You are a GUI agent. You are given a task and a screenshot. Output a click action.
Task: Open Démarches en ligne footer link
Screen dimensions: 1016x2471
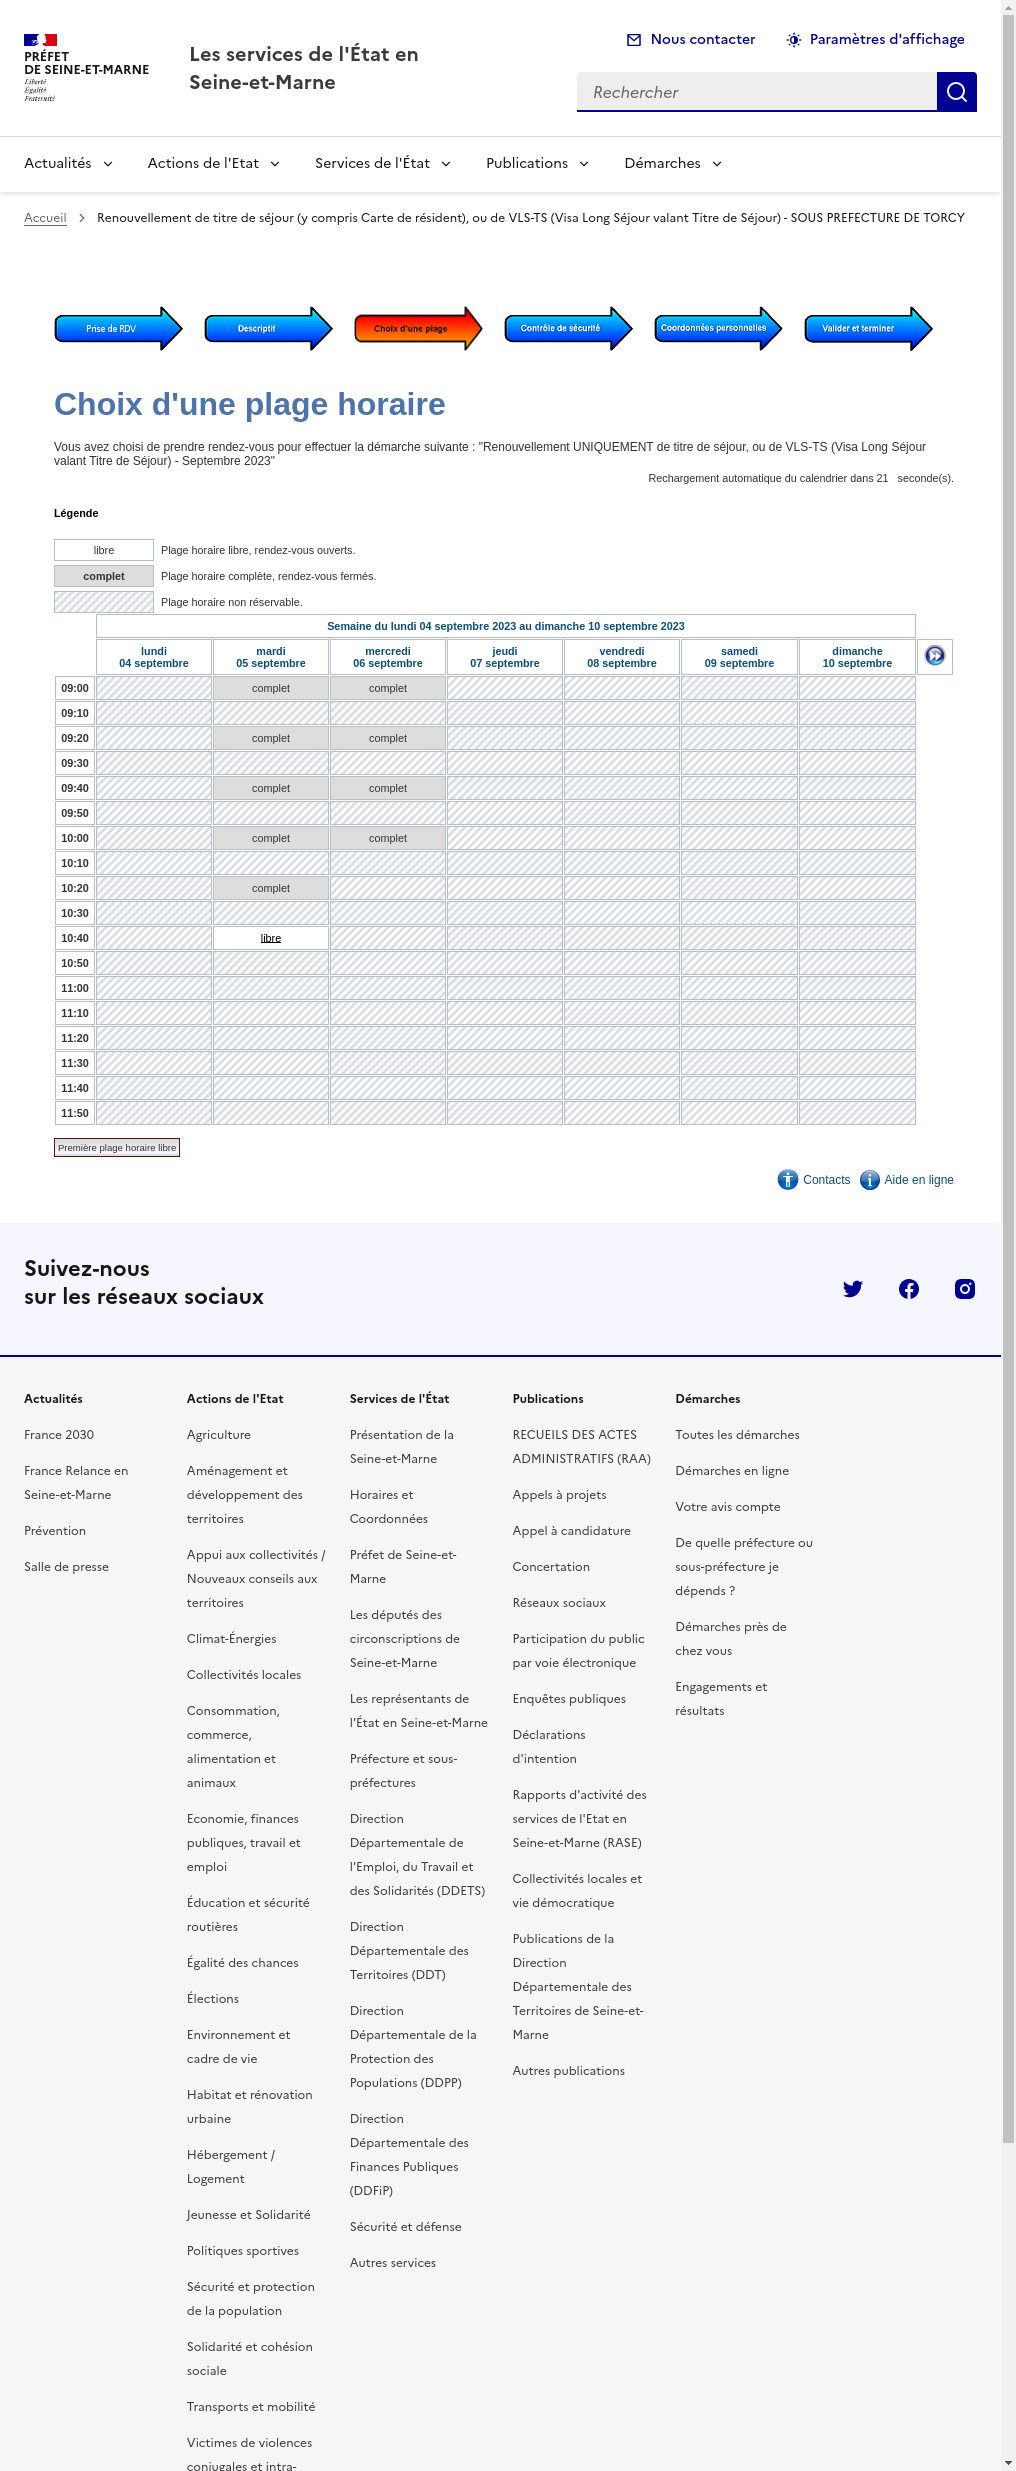pyautogui.click(x=732, y=1471)
